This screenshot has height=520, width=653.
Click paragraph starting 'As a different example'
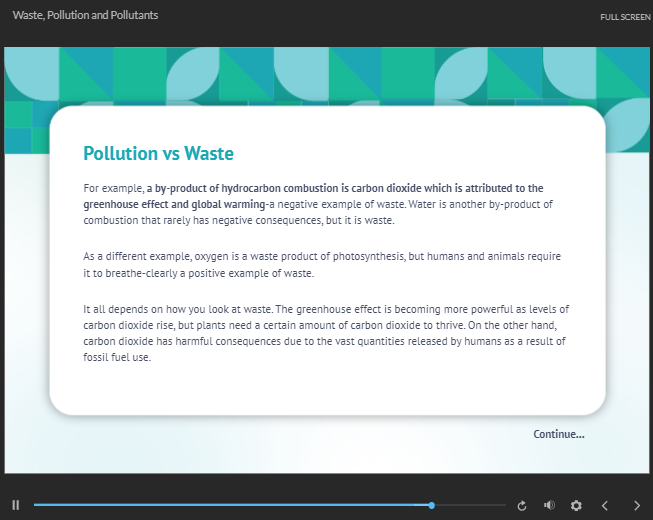pos(322,264)
